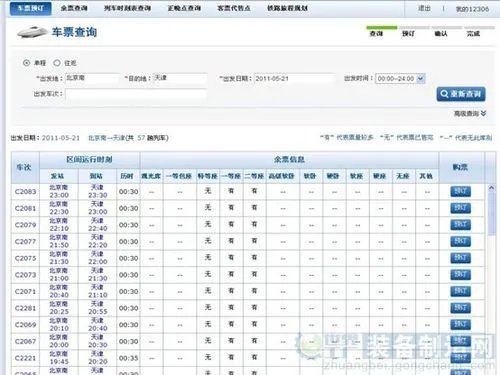500x375 pixels.
Task: Select the 往返 round-trip radio button
Action: 57,63
